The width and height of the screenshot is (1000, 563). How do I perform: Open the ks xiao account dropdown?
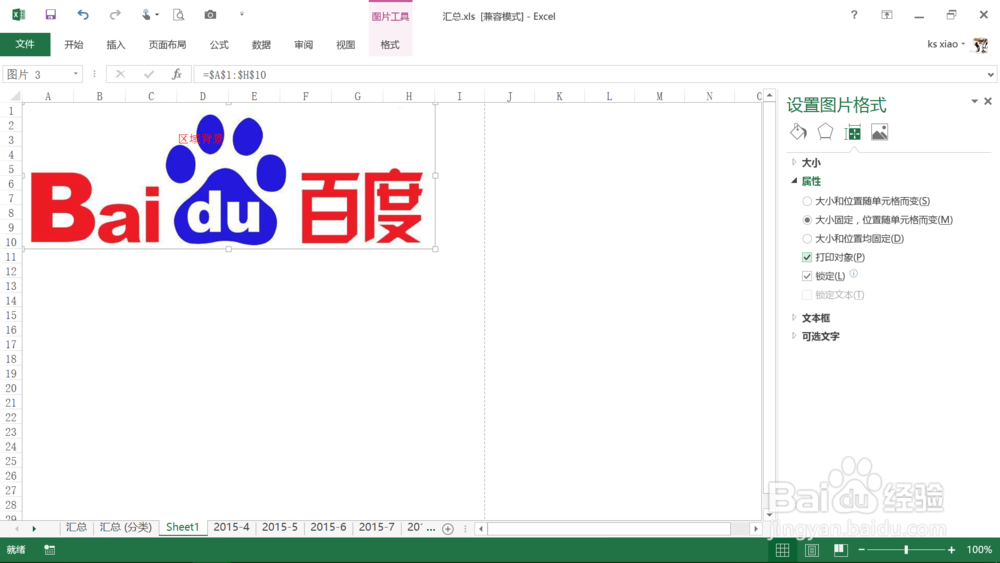pos(964,44)
